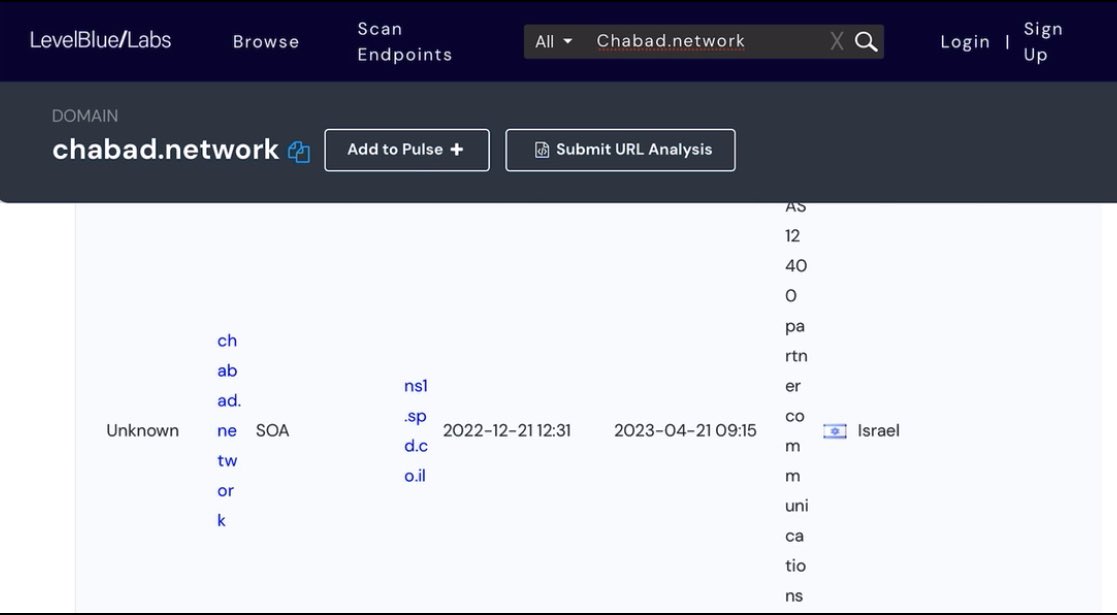Click the magnifying glass search icon
The height and width of the screenshot is (615, 1117).
(866, 41)
